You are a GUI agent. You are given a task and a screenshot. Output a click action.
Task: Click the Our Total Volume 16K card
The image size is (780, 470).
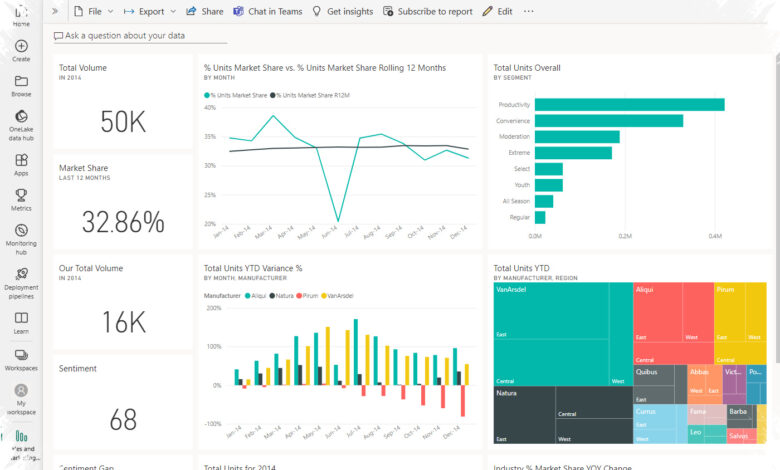123,302
